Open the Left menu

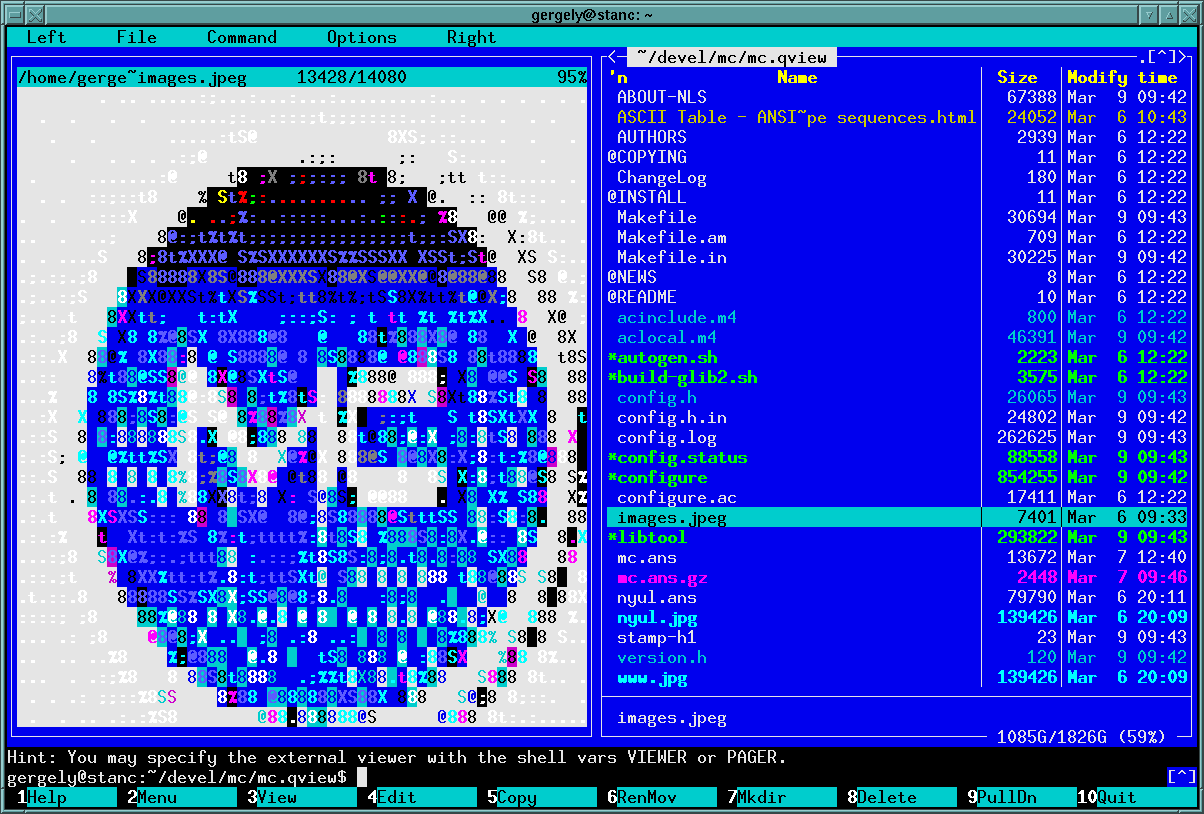point(46,37)
